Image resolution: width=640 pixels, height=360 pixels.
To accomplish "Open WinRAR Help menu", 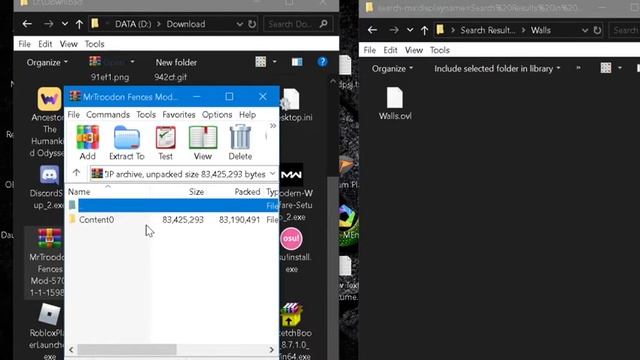I will pyautogui.click(x=247, y=115).
